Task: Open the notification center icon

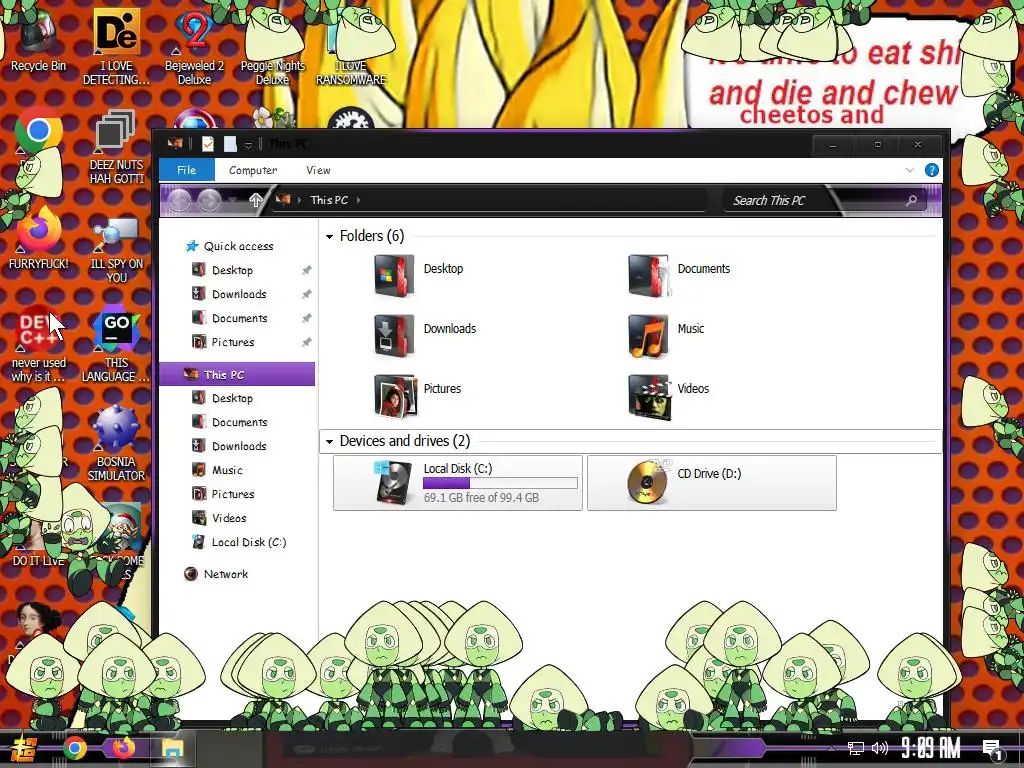Action: coord(993,749)
